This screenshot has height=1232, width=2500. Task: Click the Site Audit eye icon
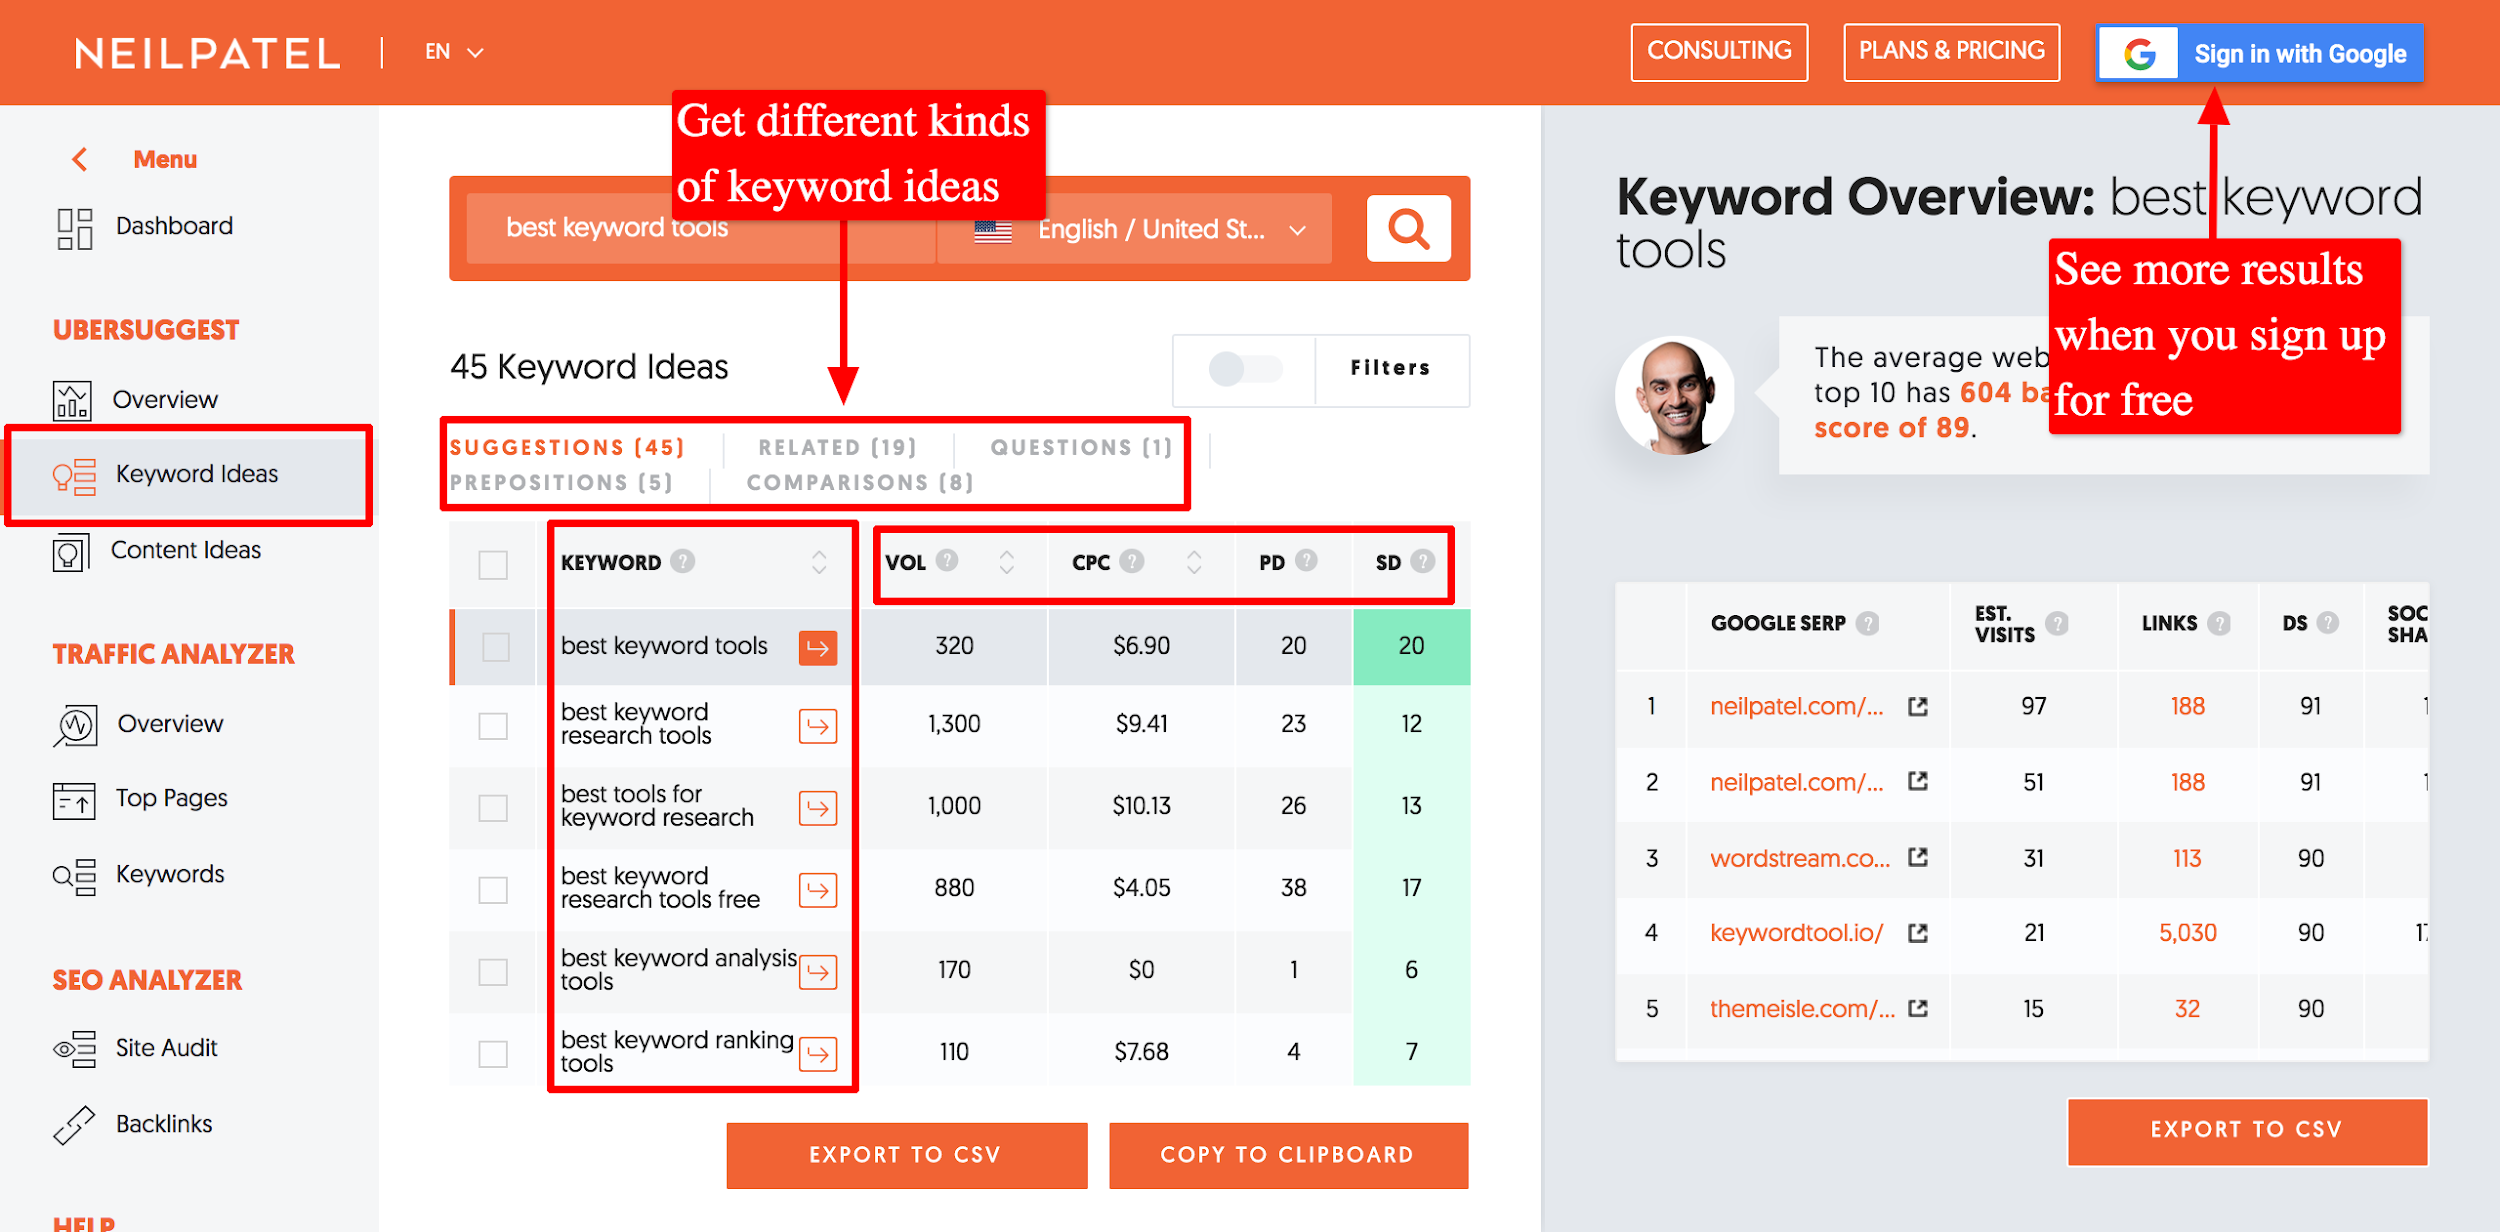74,1049
